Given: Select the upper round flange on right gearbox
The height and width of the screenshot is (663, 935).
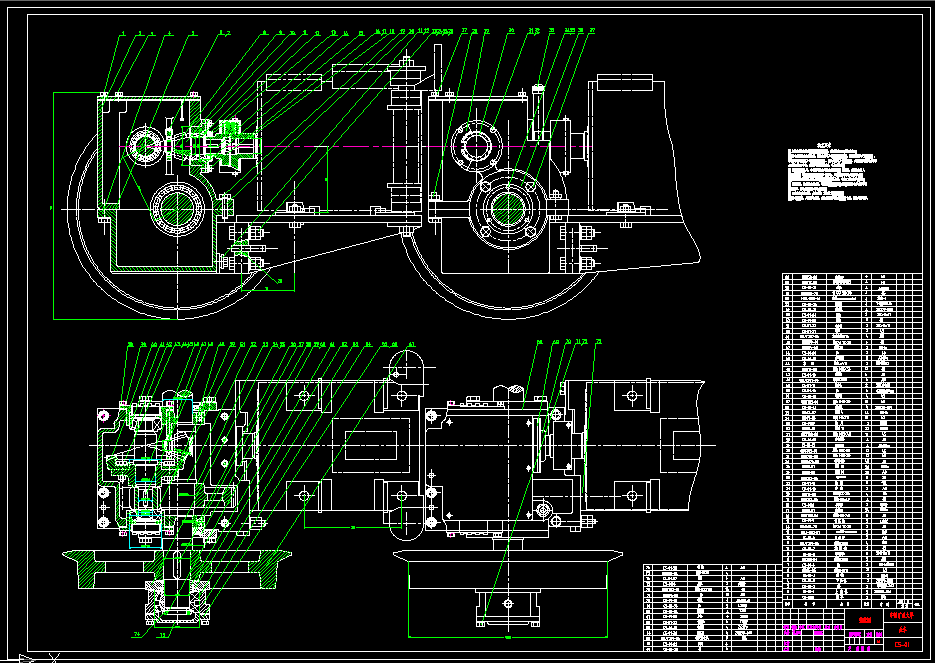Looking at the screenshot, I should coord(474,147).
